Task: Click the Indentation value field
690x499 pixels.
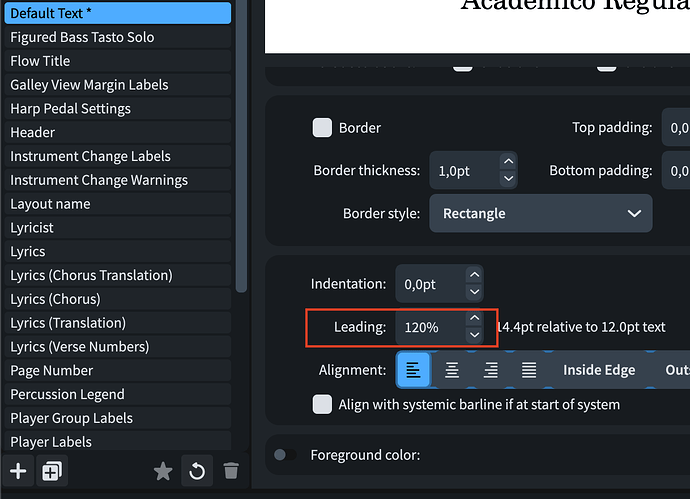Action: point(429,284)
